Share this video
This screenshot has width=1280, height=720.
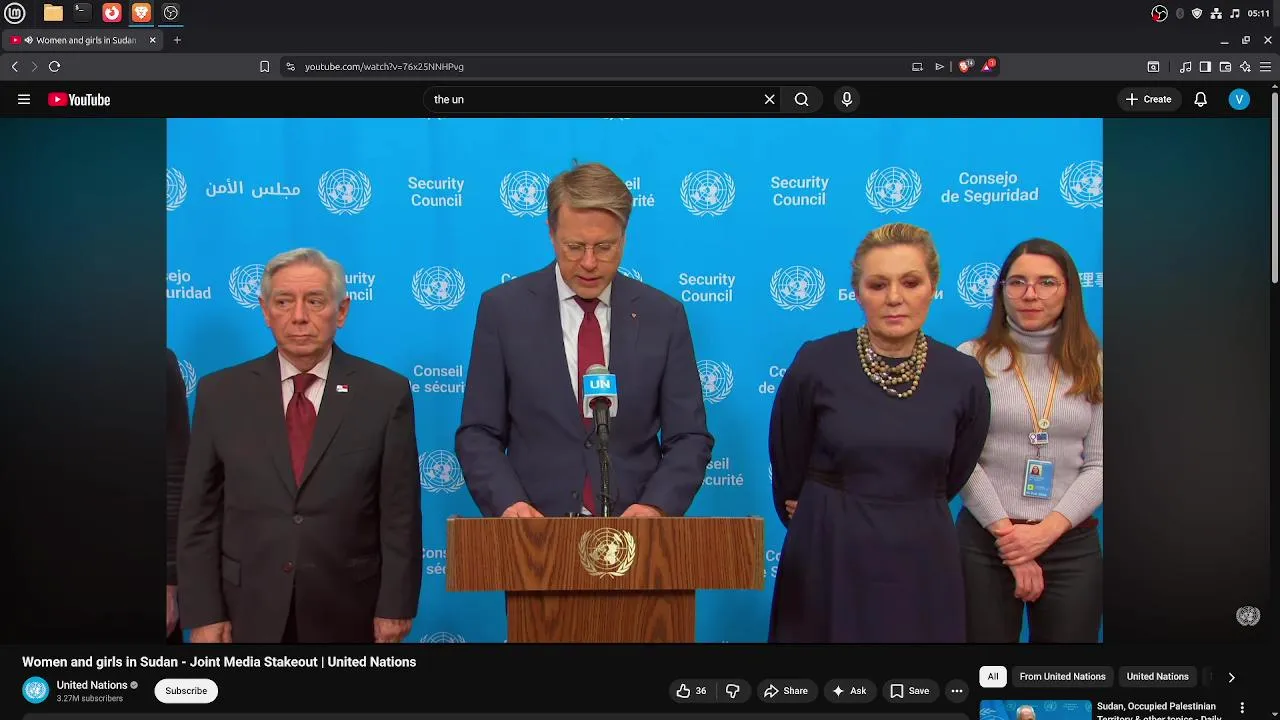tap(785, 691)
